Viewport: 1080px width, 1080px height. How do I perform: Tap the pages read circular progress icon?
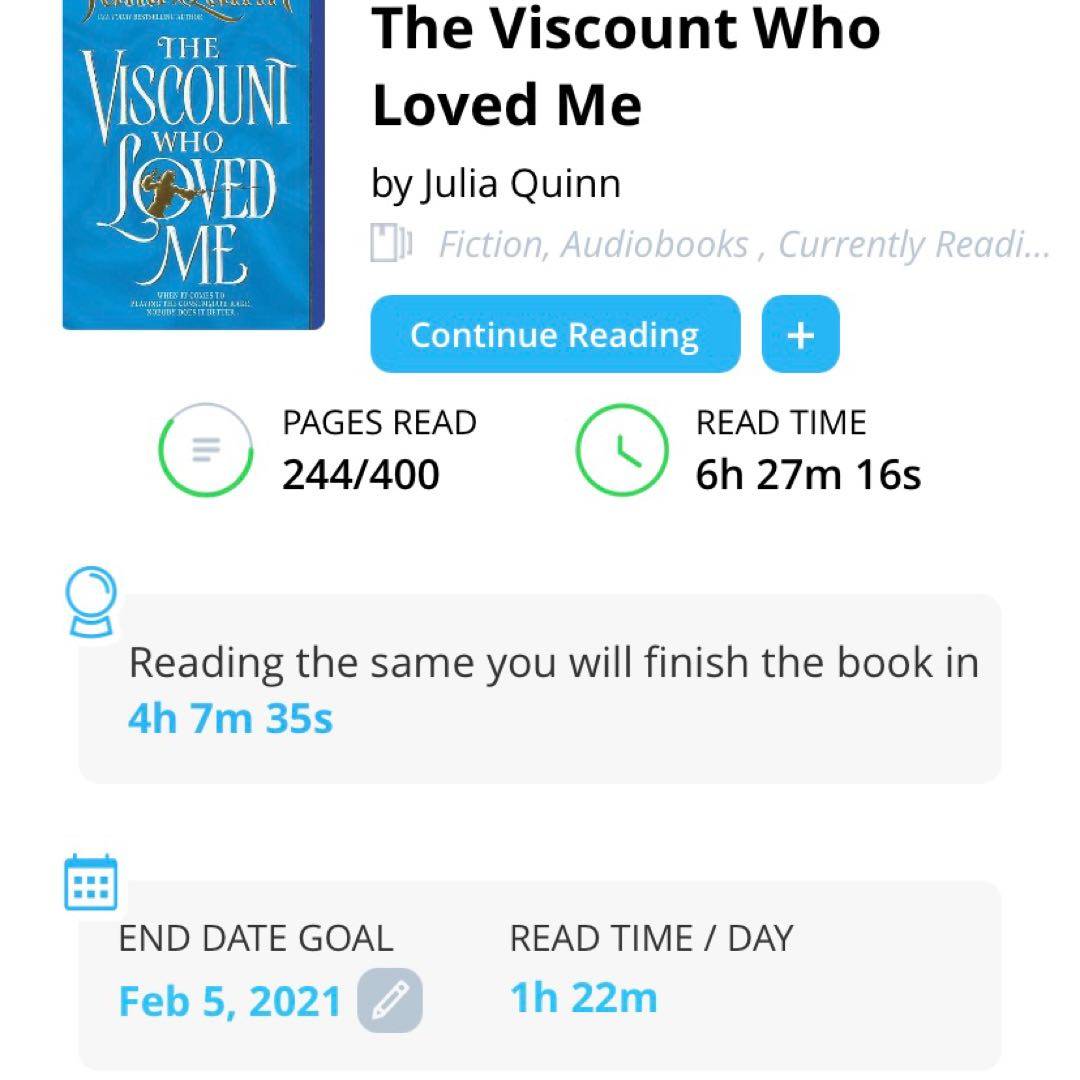205,449
